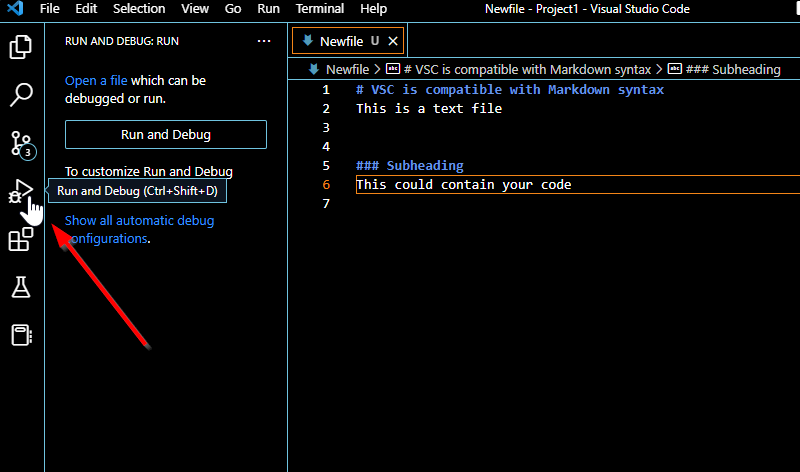800x472 pixels.
Task: Open the Search view in the activity bar
Action: click(x=21, y=95)
